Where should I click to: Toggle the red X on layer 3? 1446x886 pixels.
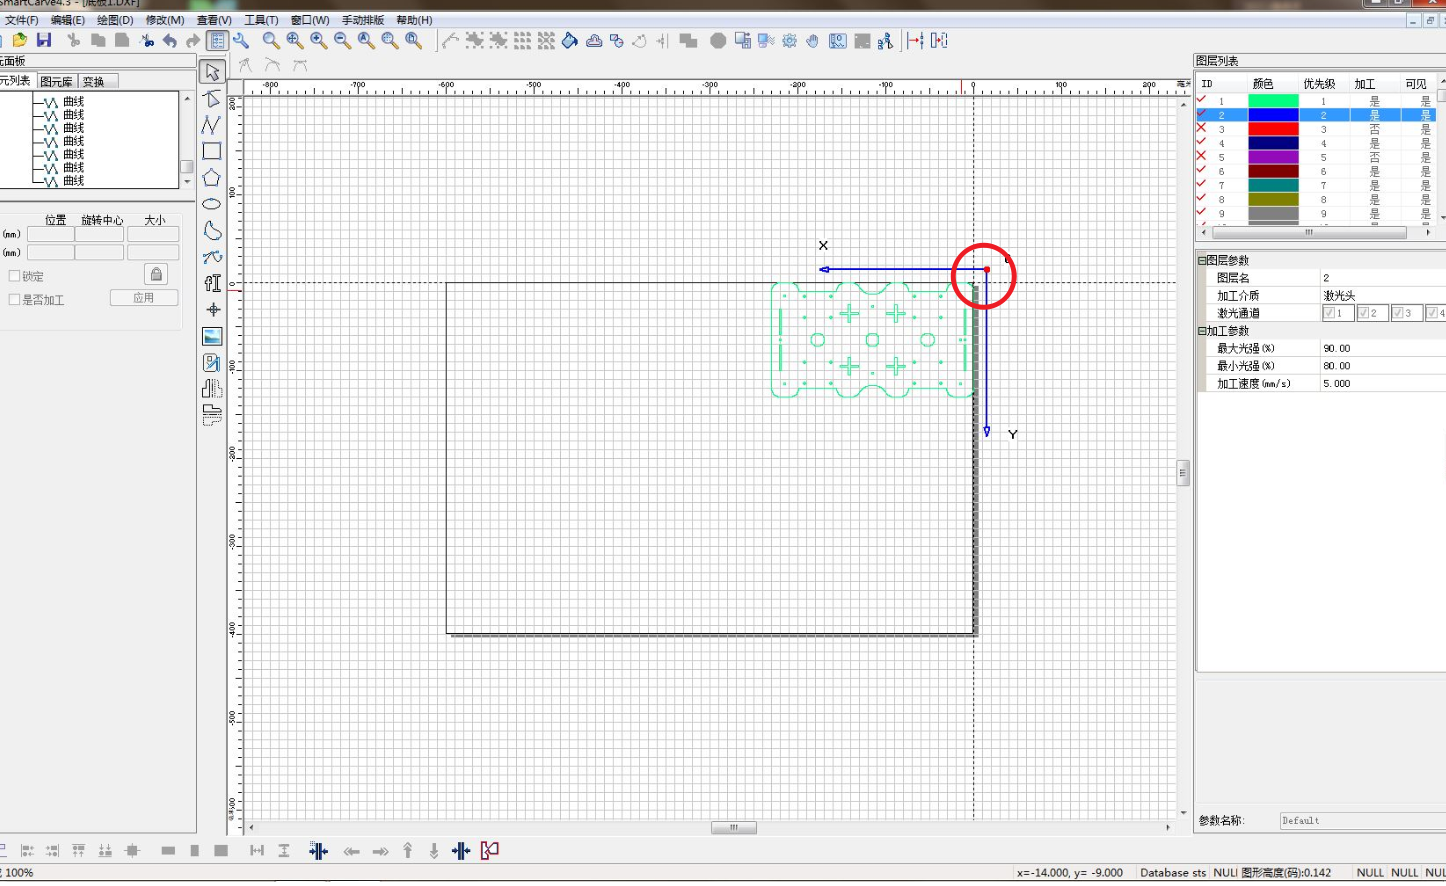[x=1201, y=129]
